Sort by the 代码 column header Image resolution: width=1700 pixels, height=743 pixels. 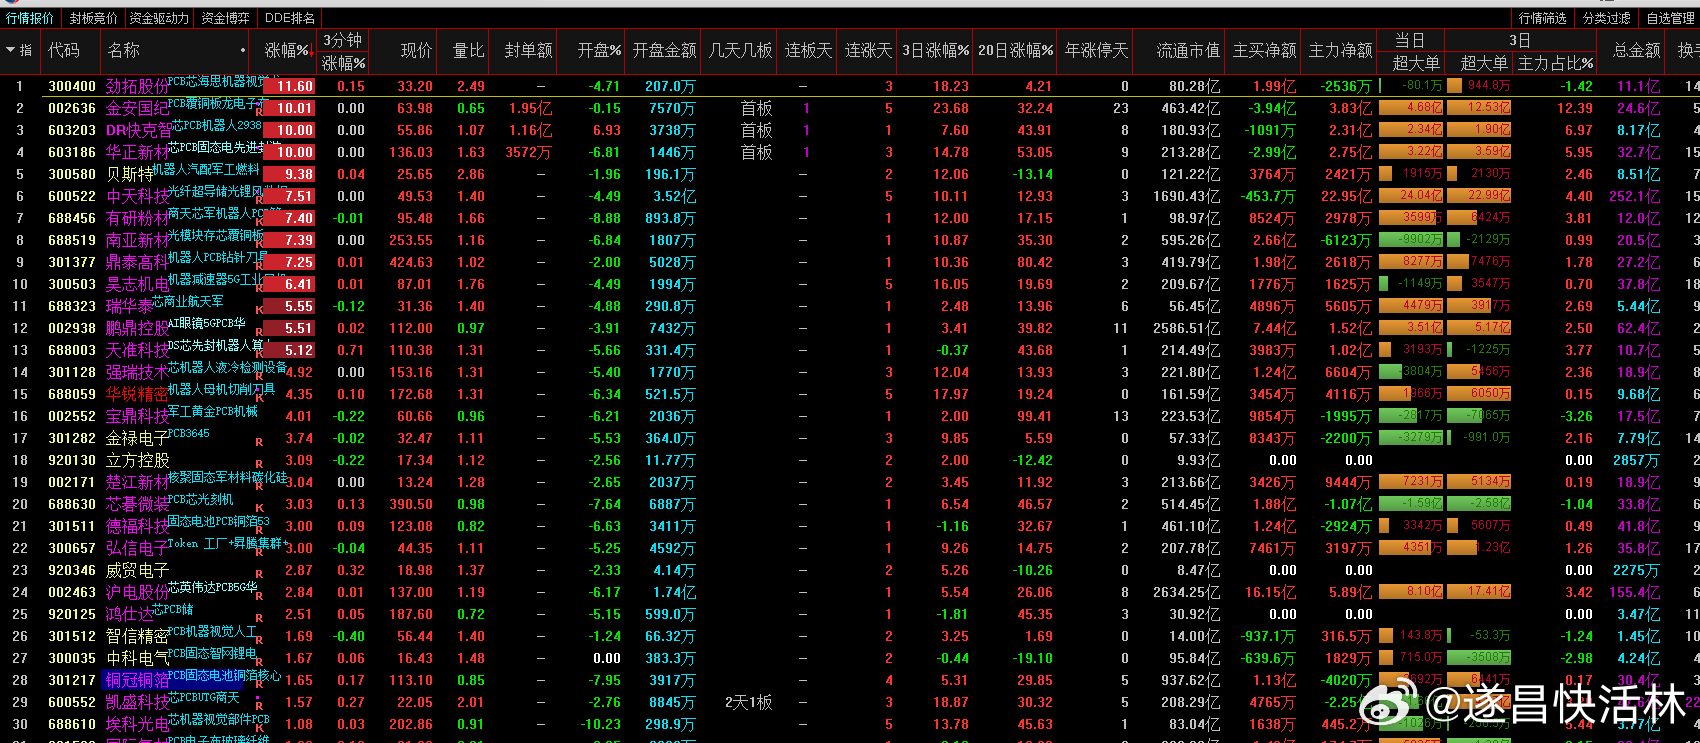[x=64, y=50]
